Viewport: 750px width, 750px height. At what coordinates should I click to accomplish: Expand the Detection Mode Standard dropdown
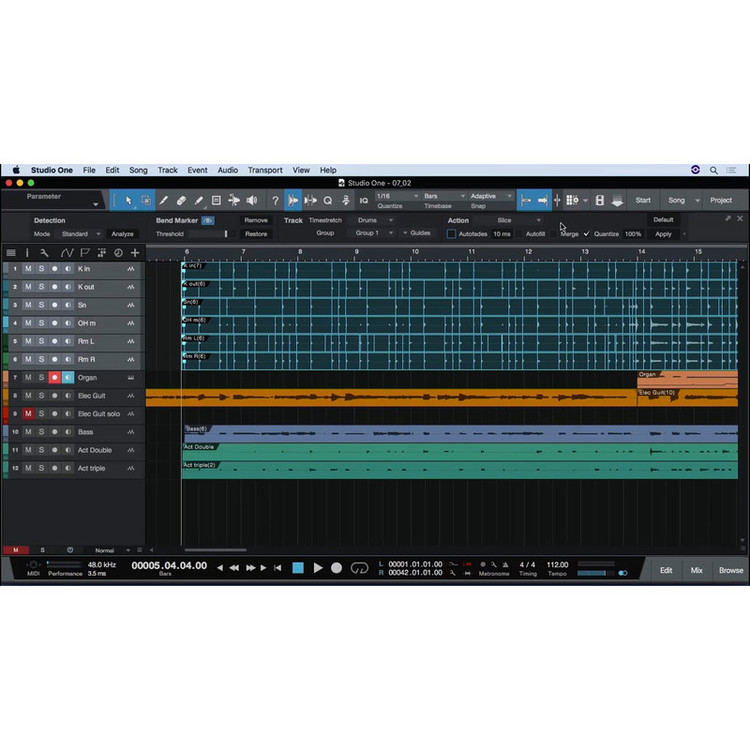[x=80, y=234]
